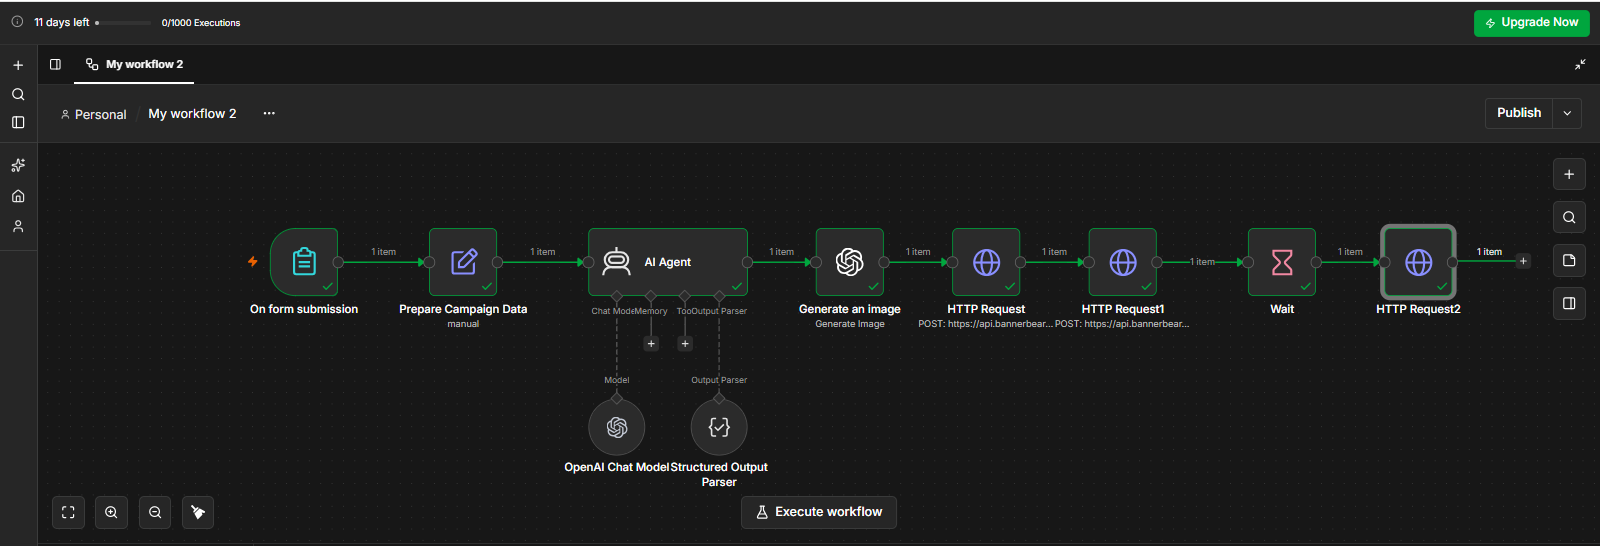Click the panel layout icon in the left sidebar

(x=18, y=122)
